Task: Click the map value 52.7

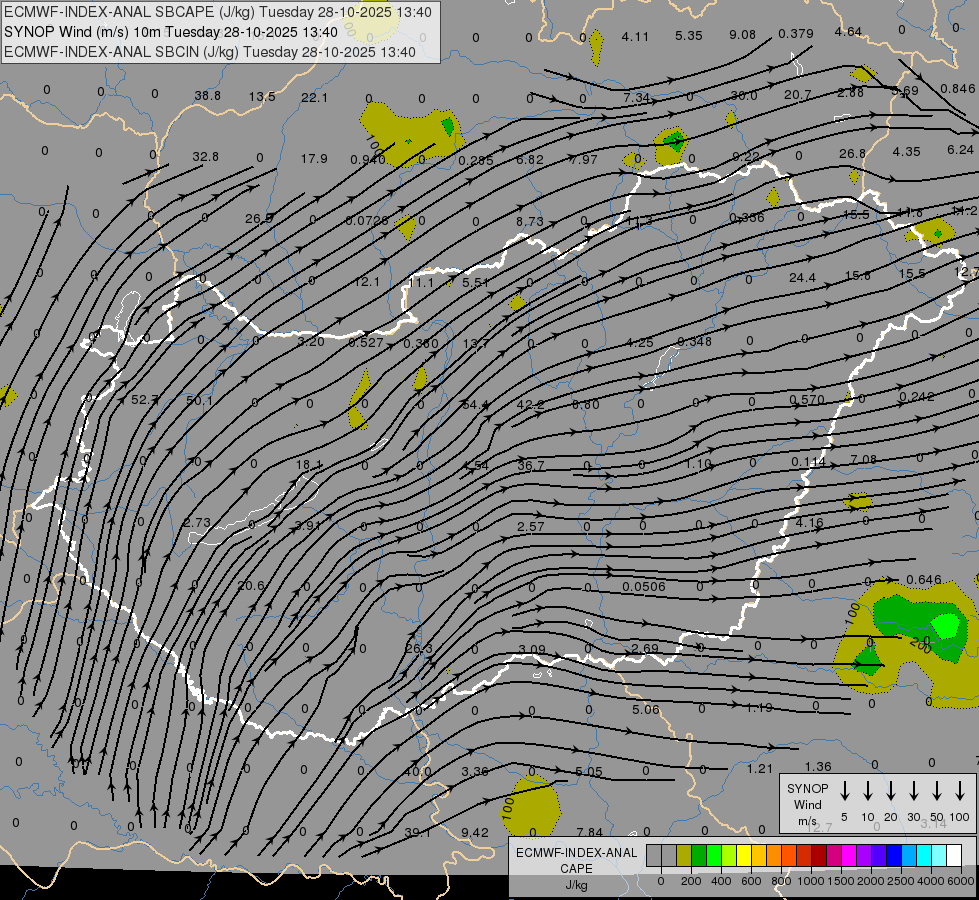Action: point(144,400)
